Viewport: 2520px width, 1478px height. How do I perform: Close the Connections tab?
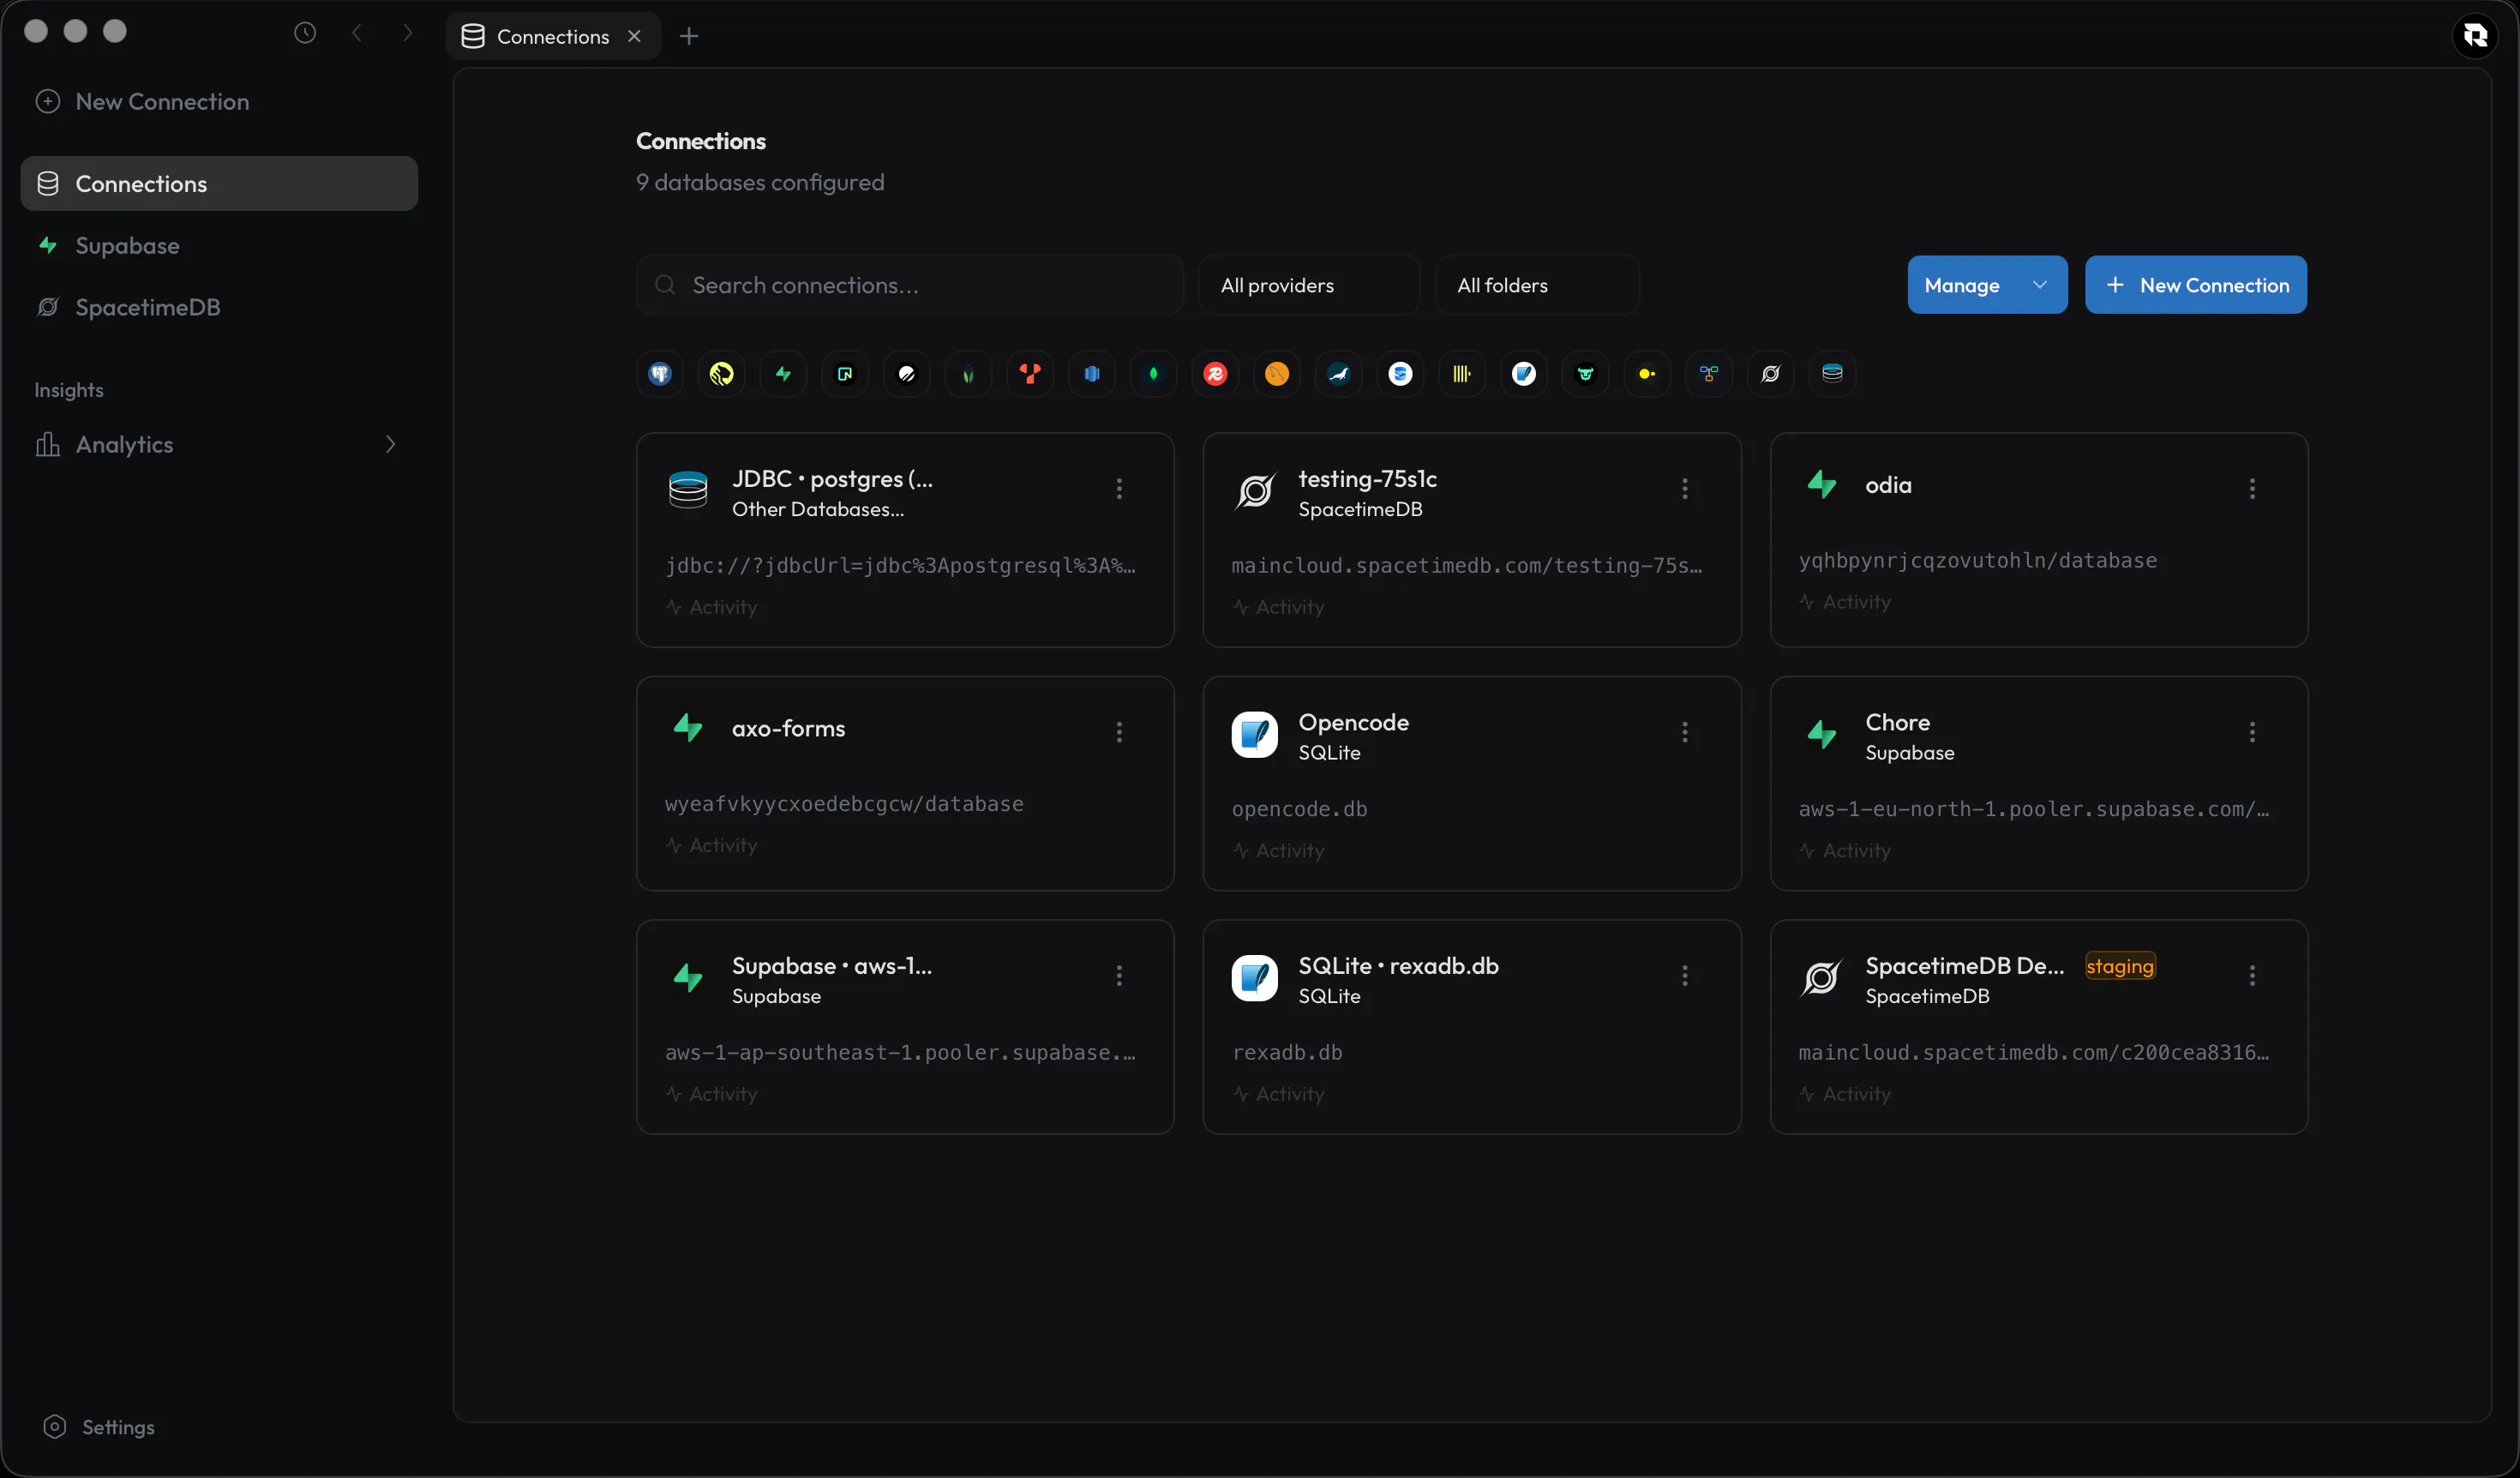[x=634, y=36]
